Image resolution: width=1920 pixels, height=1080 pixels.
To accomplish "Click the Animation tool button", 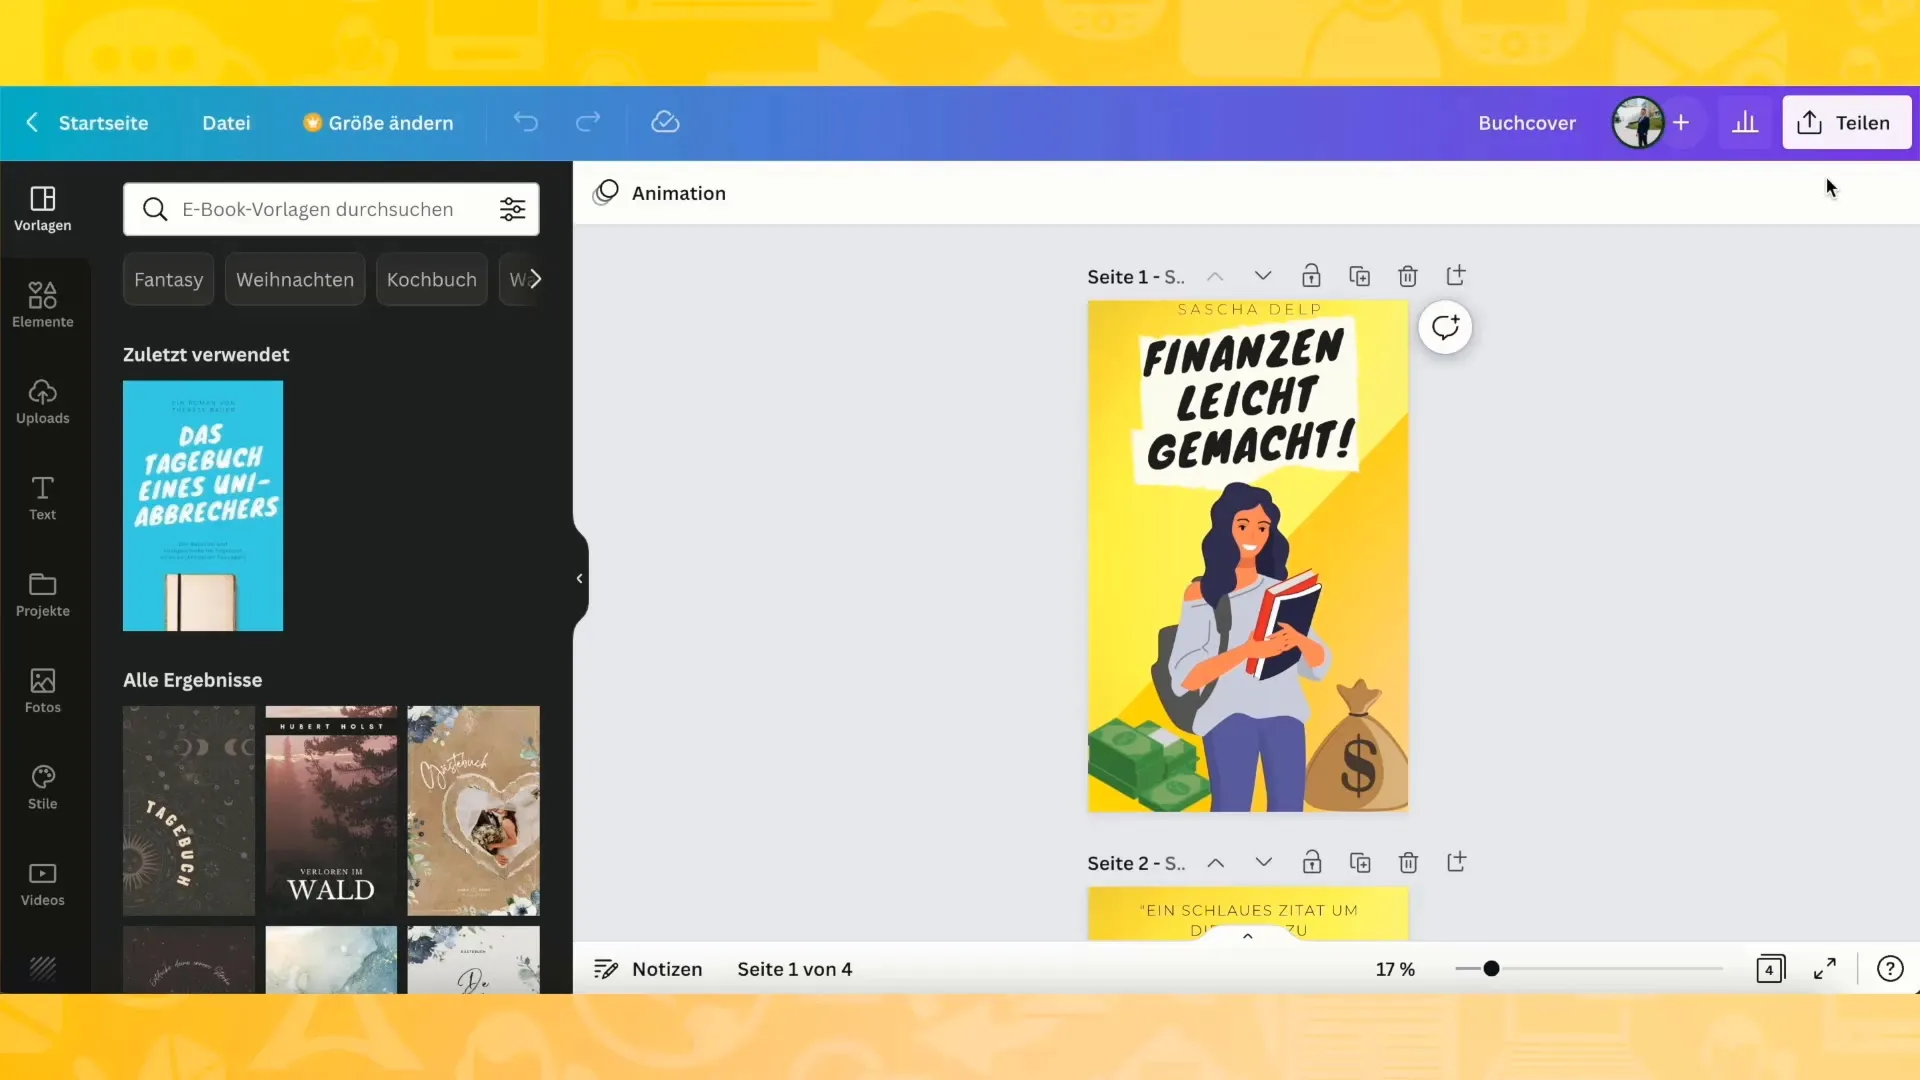I will click(659, 193).
